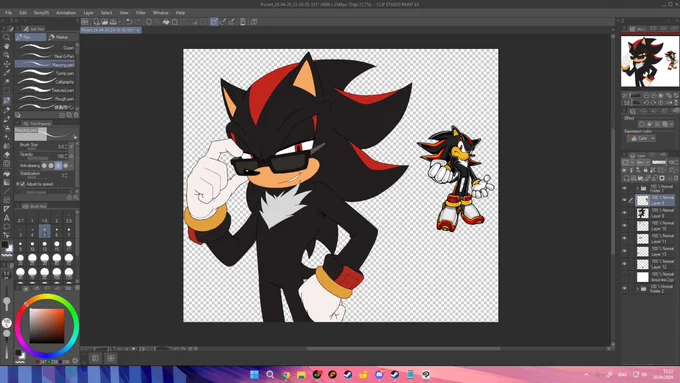Viewport: 680px width, 383px height.
Task: Open the Window menu
Action: 160,13
